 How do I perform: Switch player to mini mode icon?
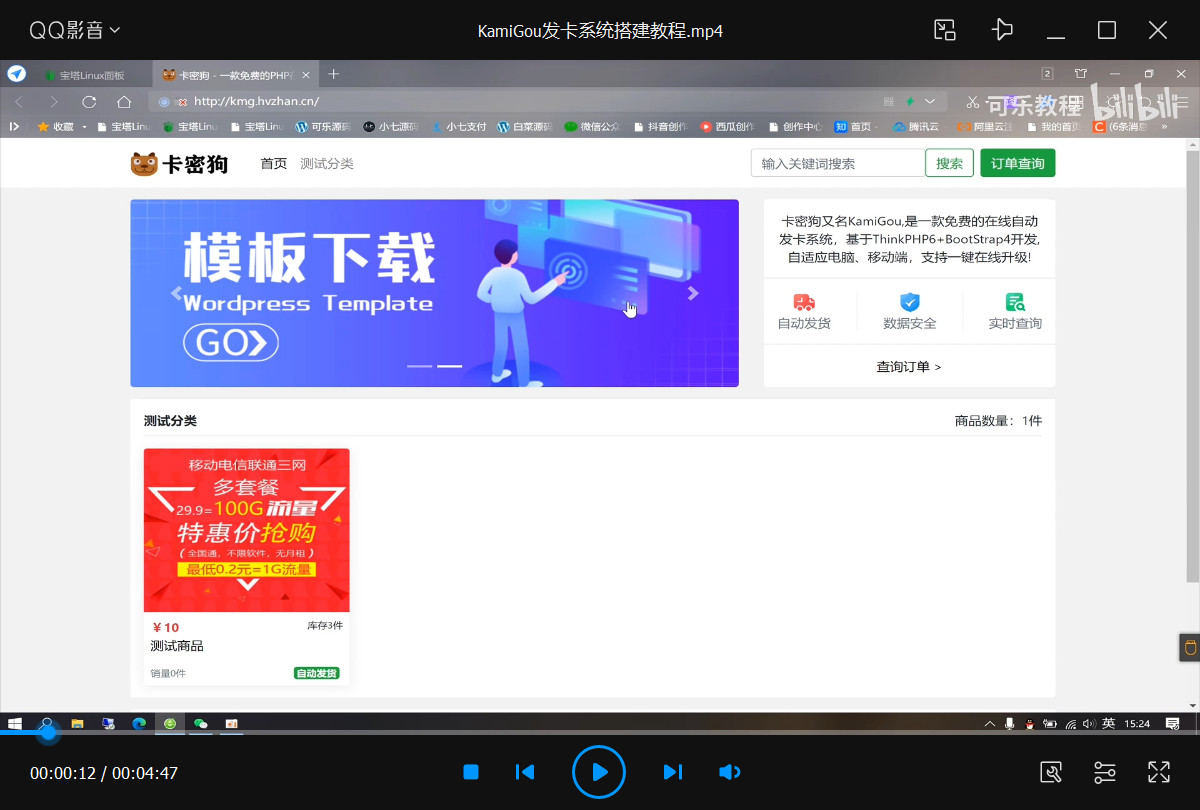(x=945, y=30)
